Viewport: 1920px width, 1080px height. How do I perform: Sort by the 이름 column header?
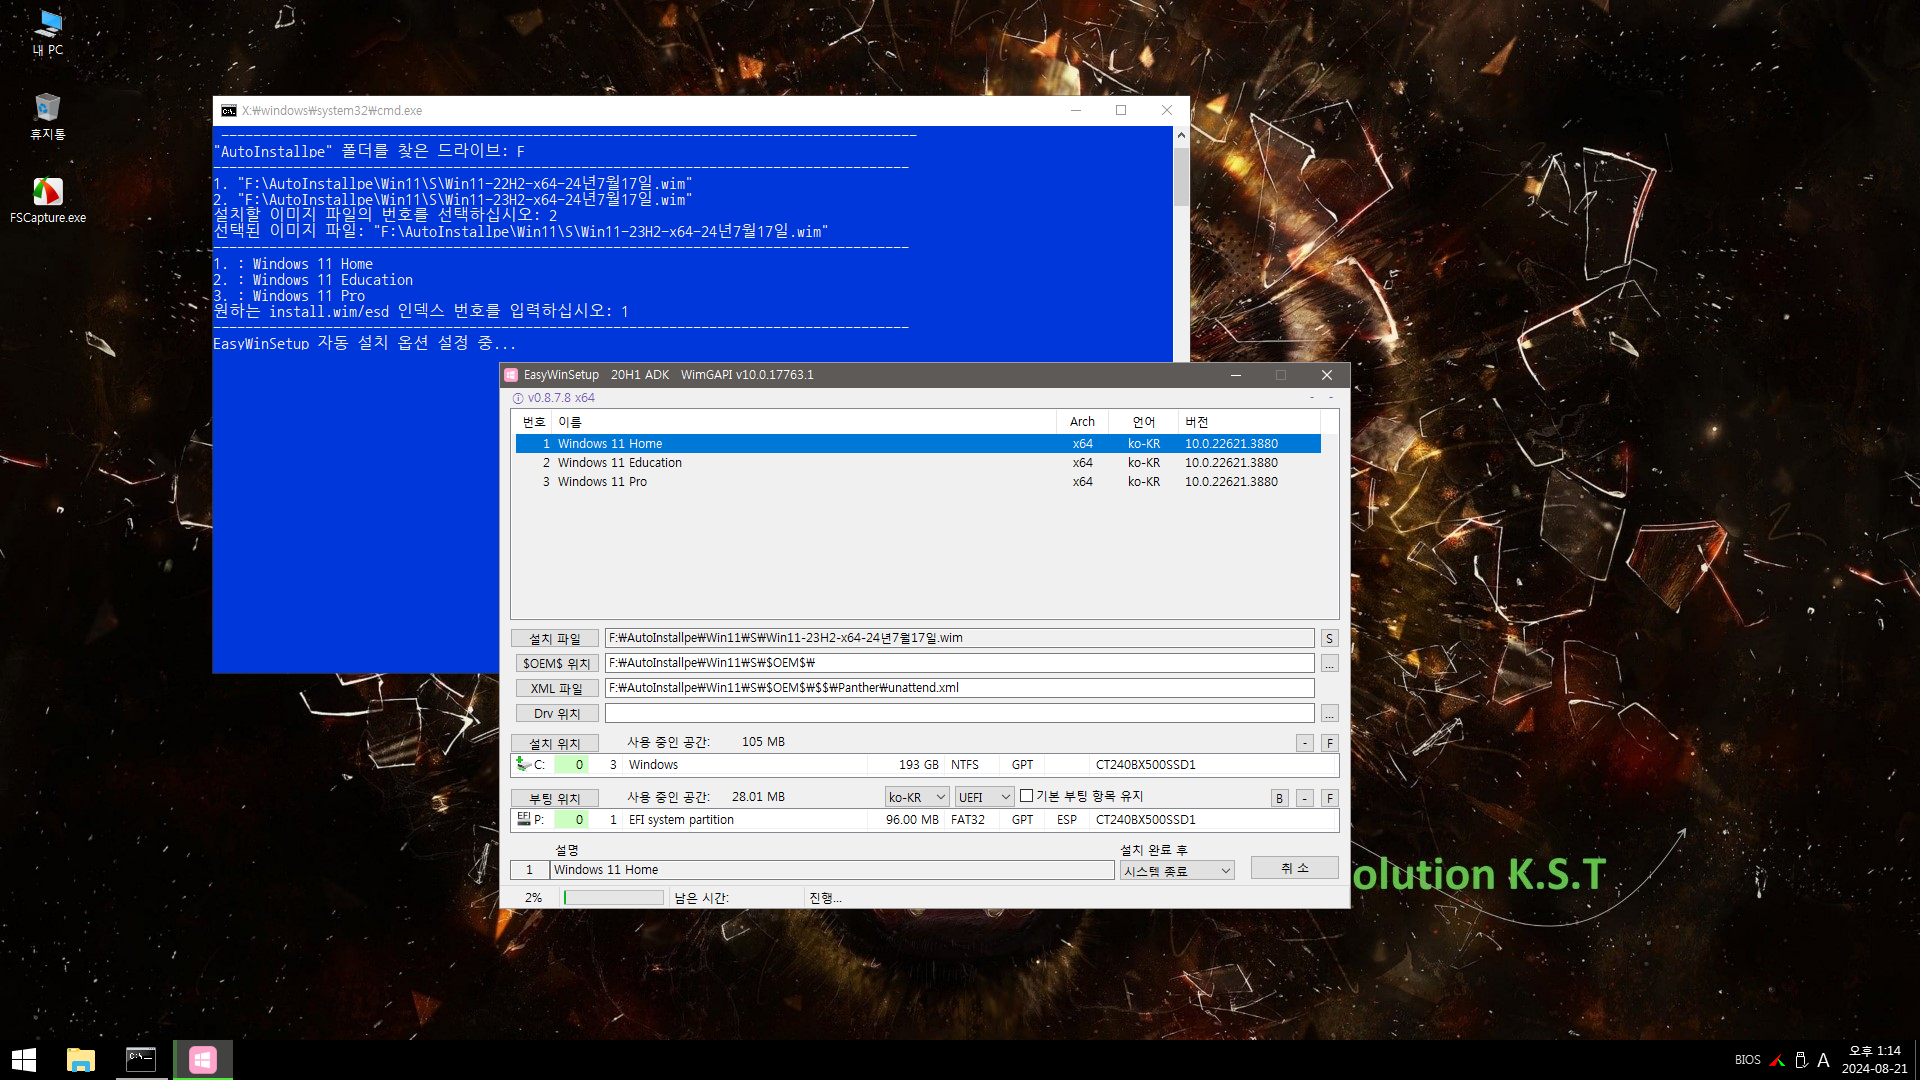(x=804, y=422)
